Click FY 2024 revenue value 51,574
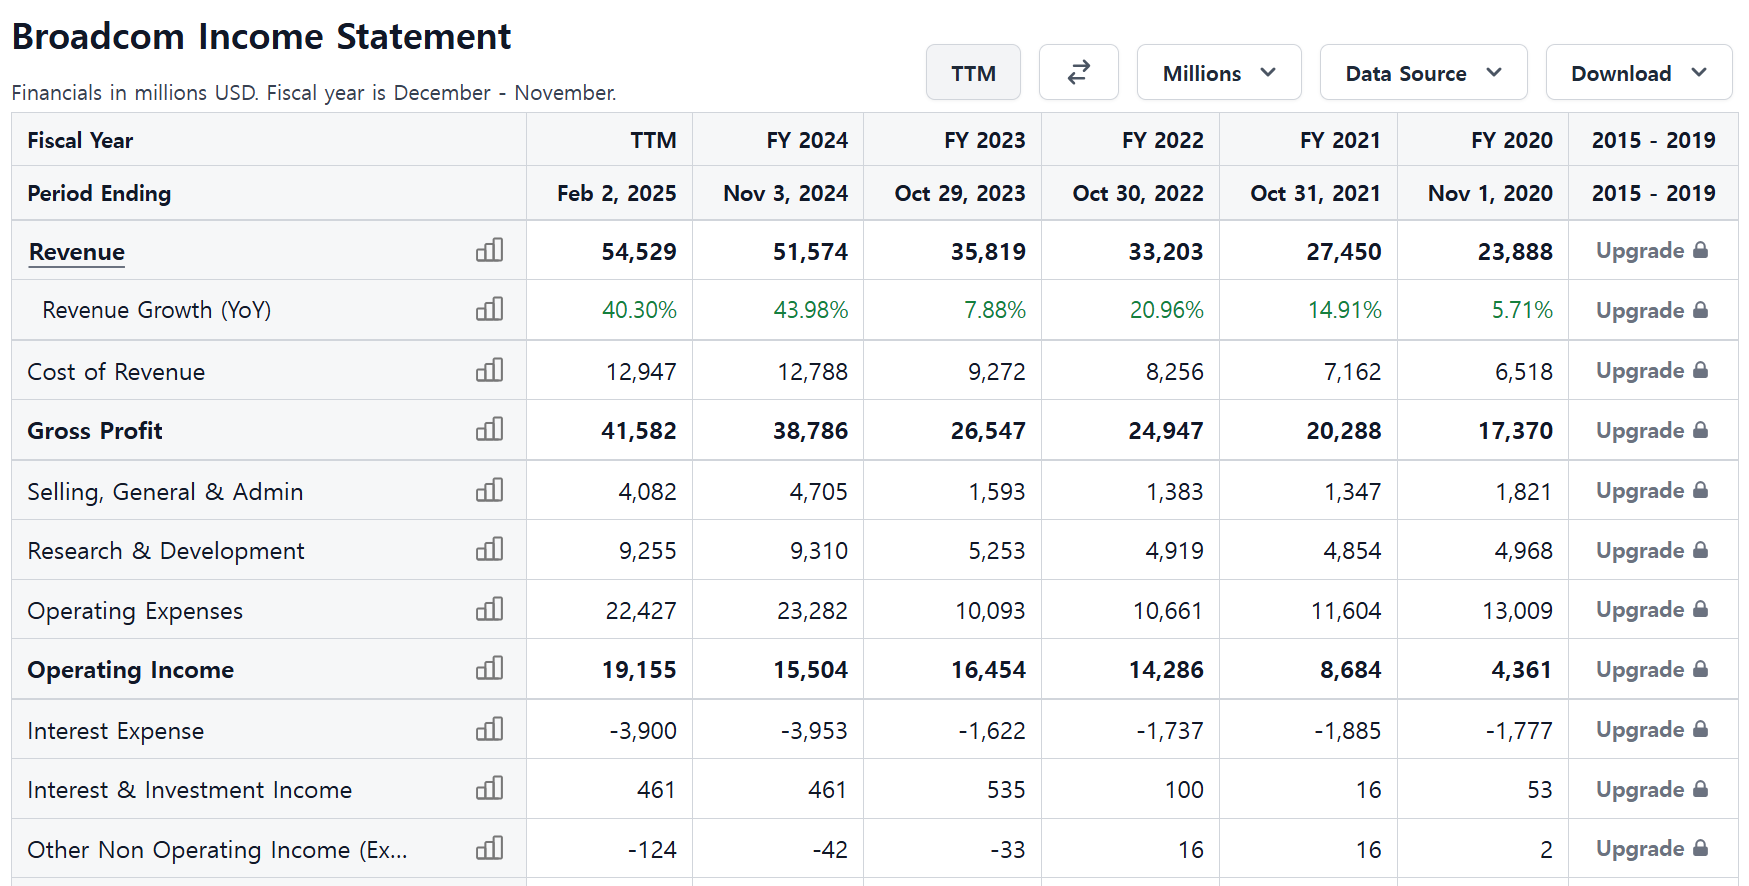Image resolution: width=1749 pixels, height=886 pixels. coord(810,252)
